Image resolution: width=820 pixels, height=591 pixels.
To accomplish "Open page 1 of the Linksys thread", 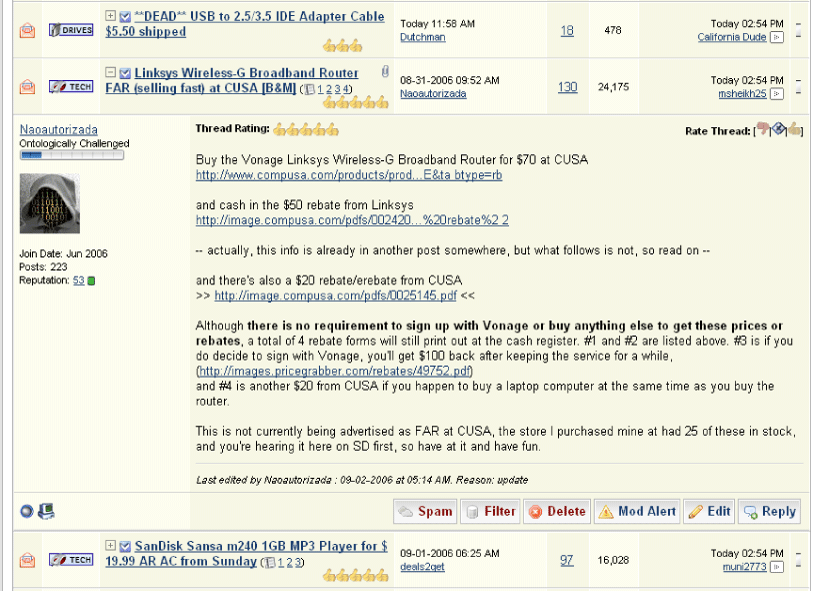I will pyautogui.click(x=320, y=89).
